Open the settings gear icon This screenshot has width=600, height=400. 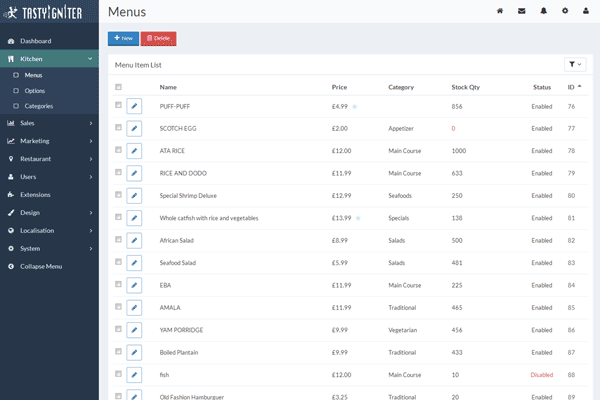(564, 12)
